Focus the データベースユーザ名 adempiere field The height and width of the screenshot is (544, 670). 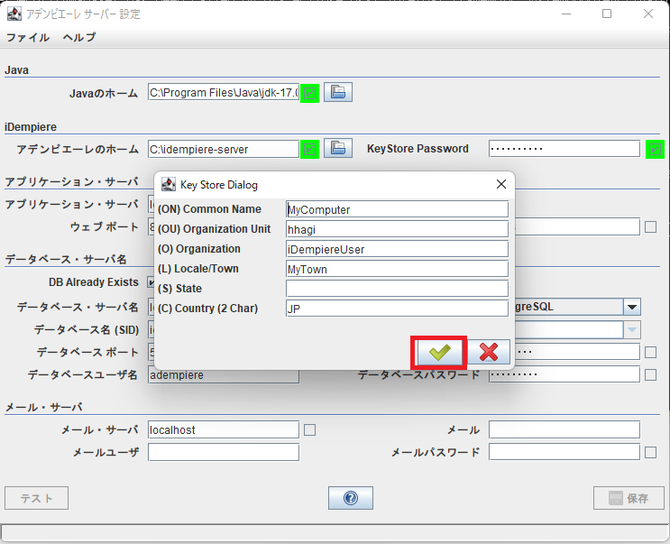point(223,375)
